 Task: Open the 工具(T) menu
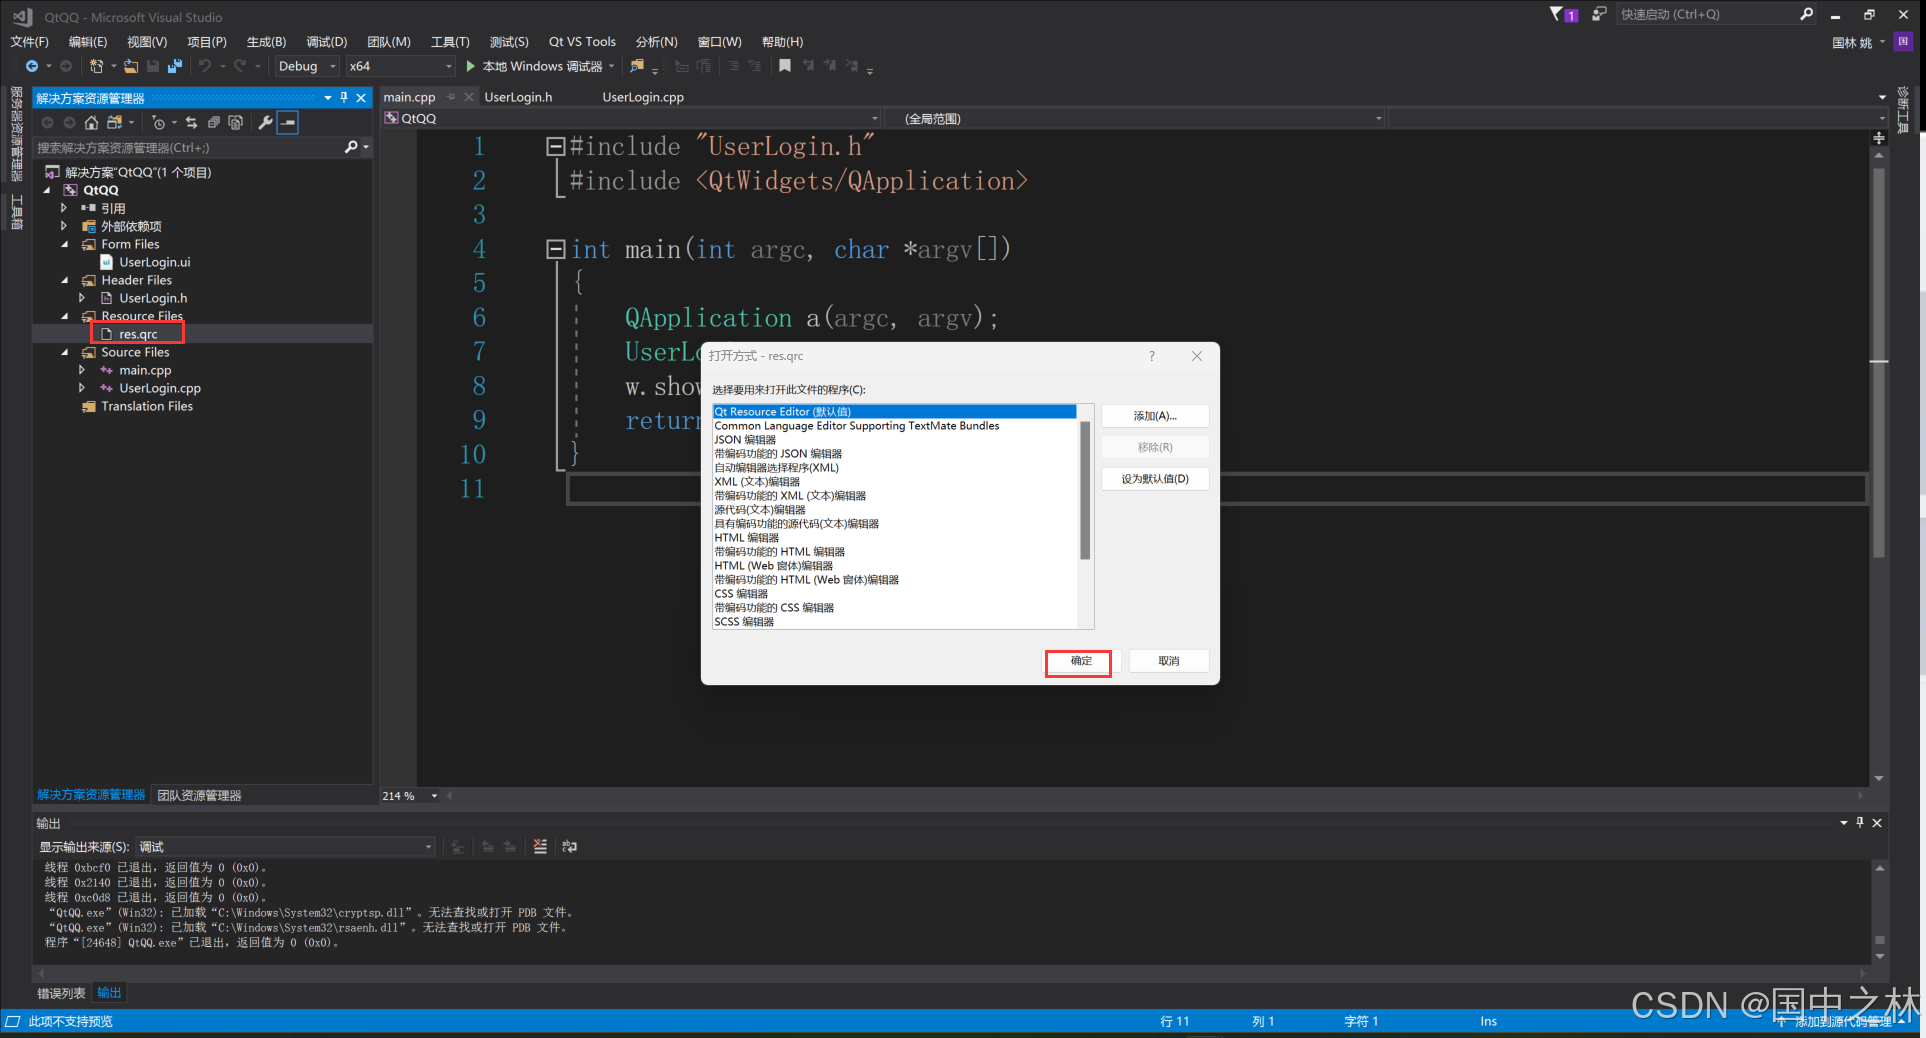click(450, 42)
